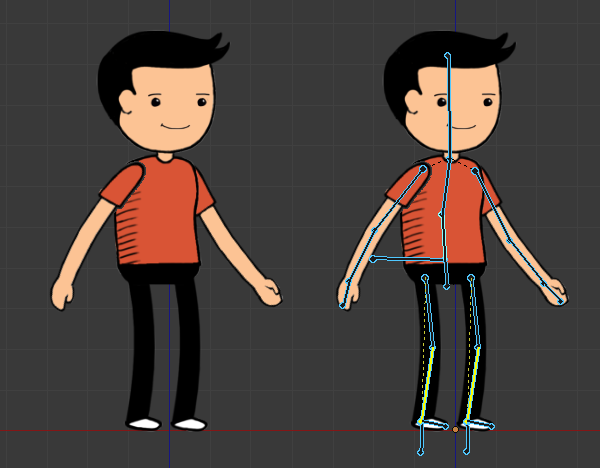Screen dimensions: 600x468
Task: Click the hand bone tip at screen-left rigged hand
Action: pyautogui.click(x=343, y=305)
